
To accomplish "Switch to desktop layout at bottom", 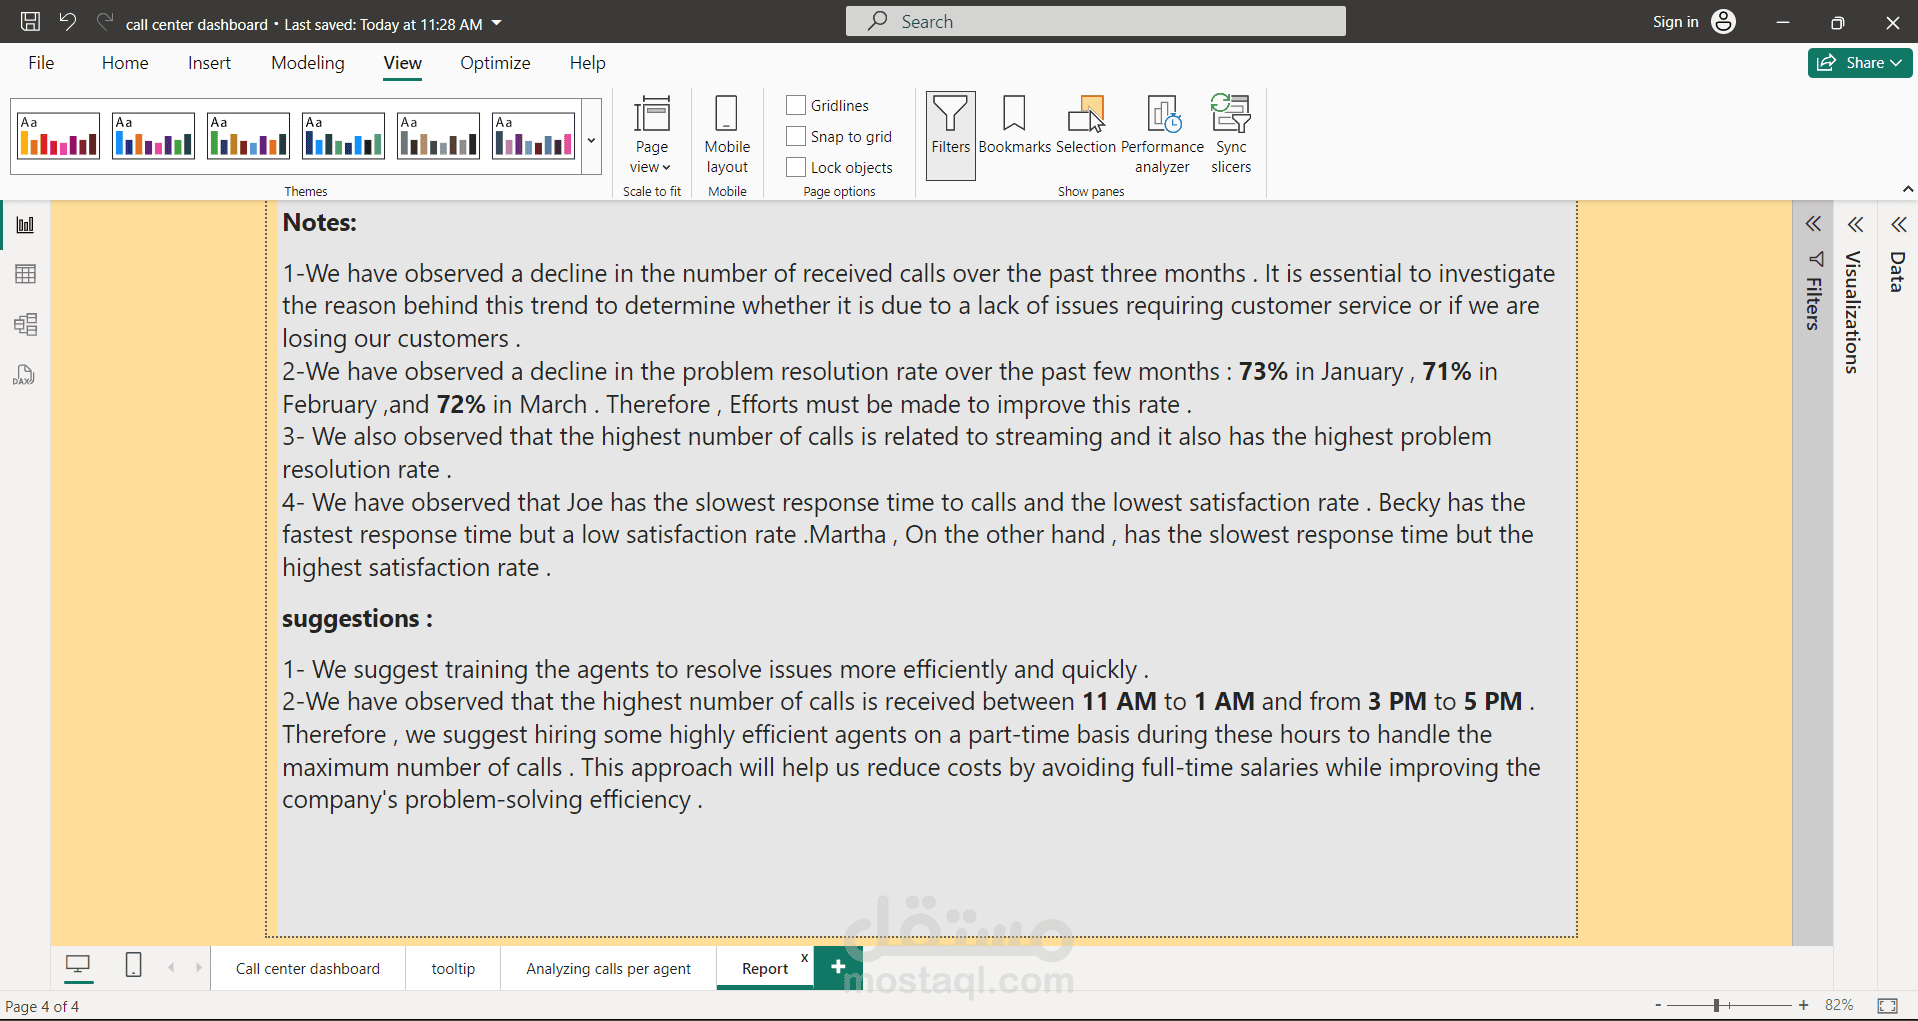I will pos(78,965).
